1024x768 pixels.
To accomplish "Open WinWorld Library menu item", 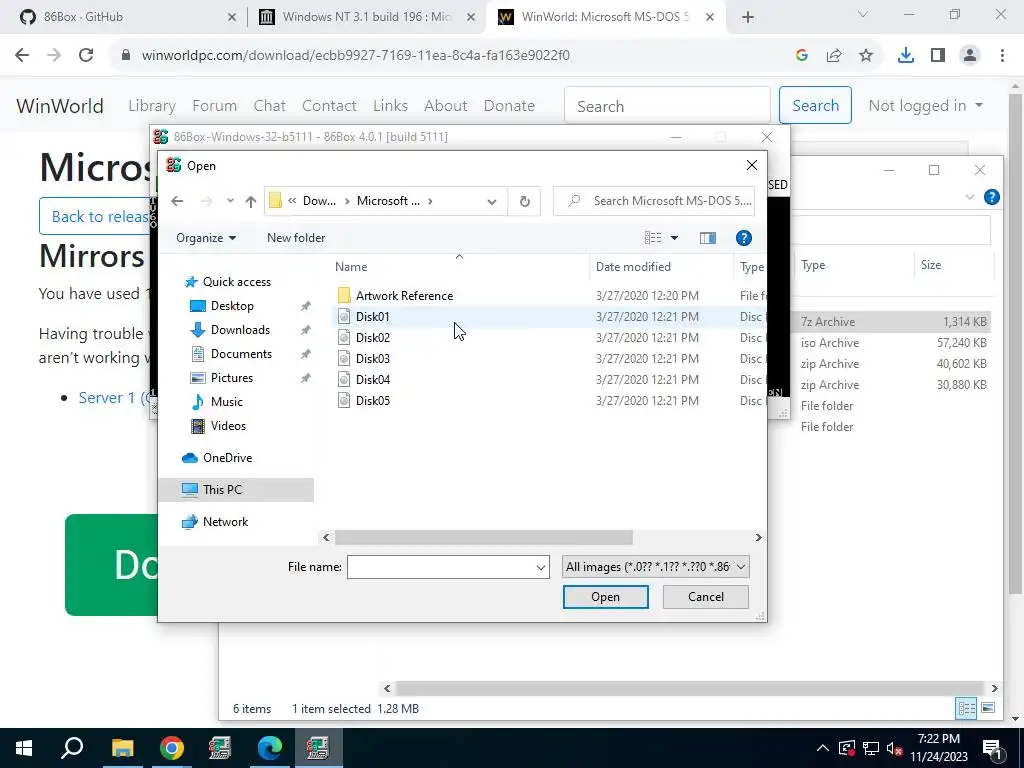I will tap(152, 106).
